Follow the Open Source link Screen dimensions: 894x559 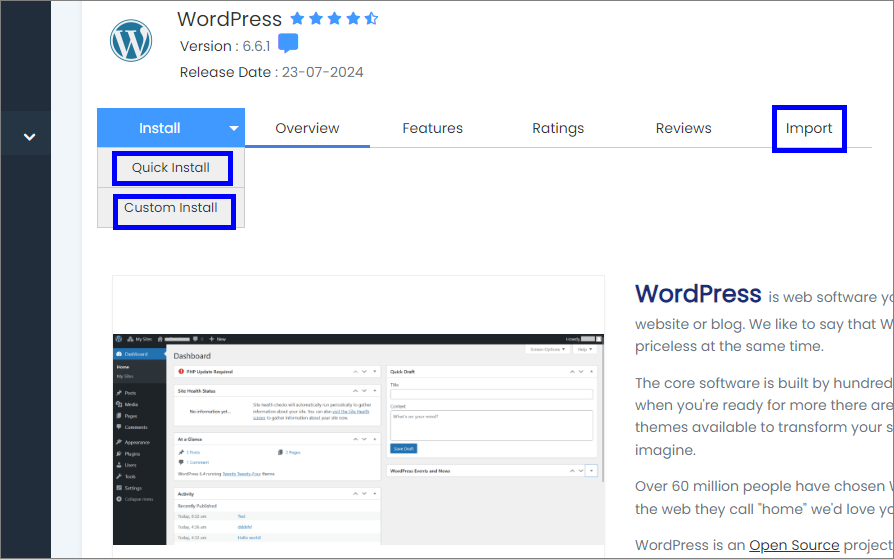[794, 545]
